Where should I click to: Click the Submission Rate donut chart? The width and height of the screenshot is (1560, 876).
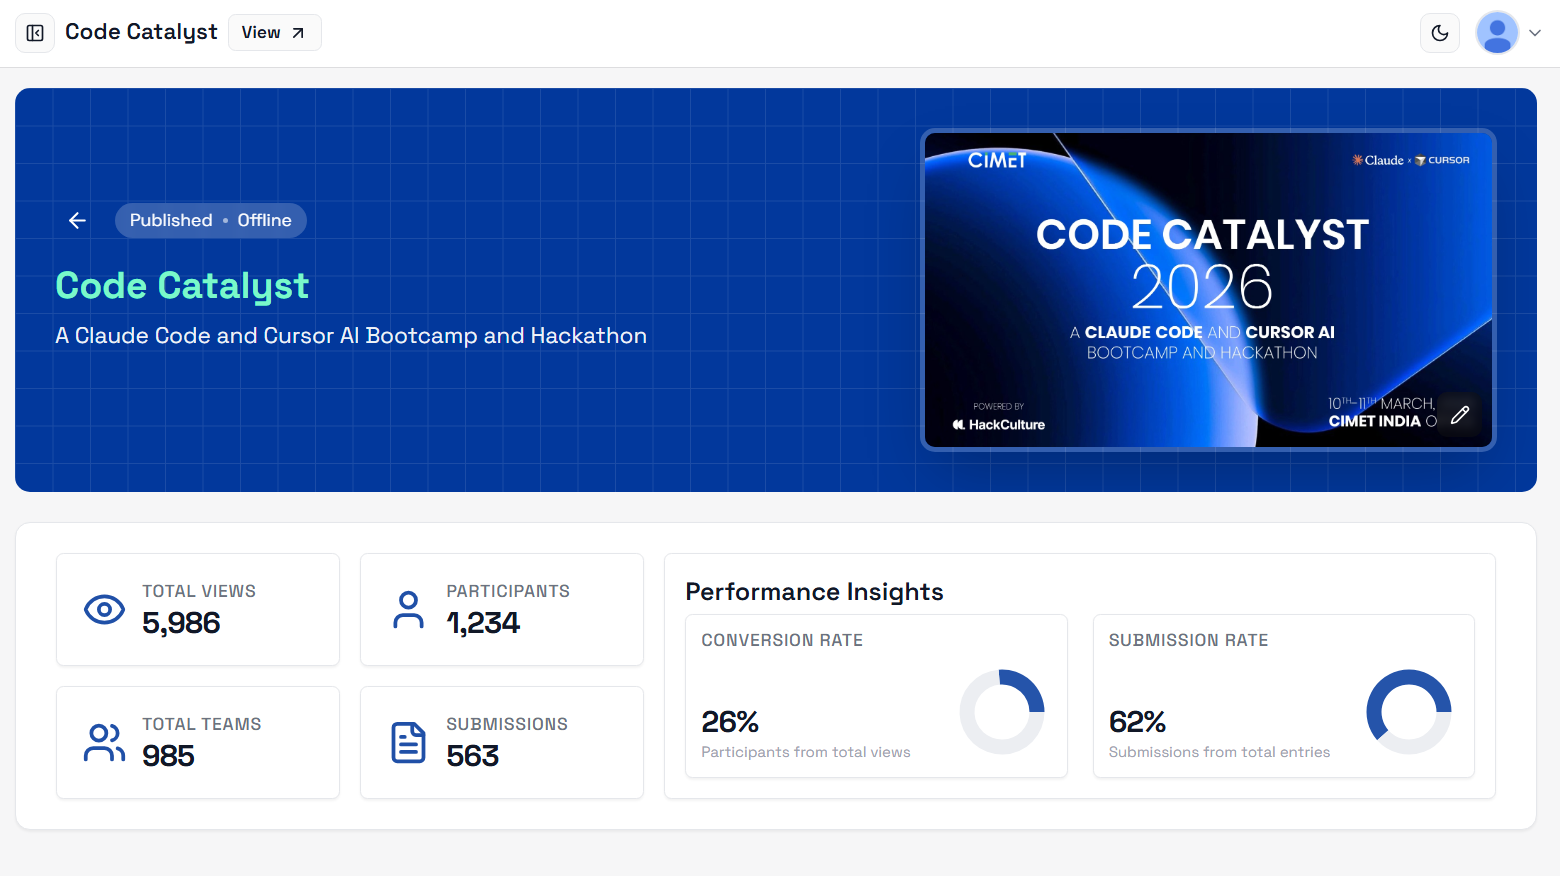[x=1409, y=712]
